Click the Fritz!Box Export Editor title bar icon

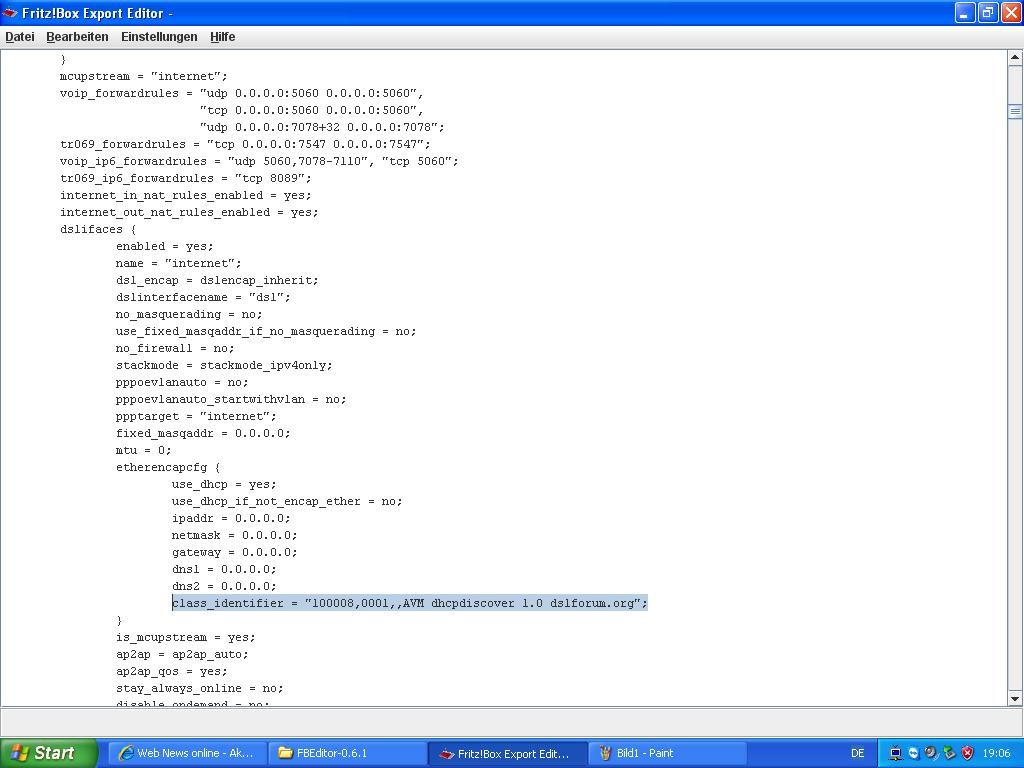coord(10,13)
